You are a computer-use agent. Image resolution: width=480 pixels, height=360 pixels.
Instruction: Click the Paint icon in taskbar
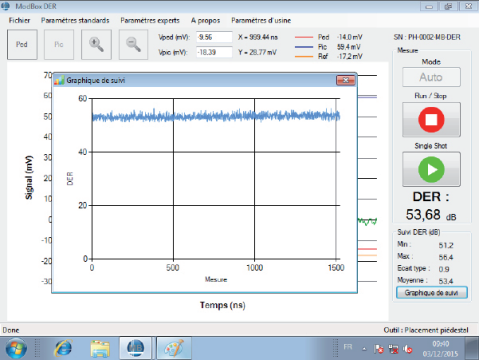click(174, 348)
